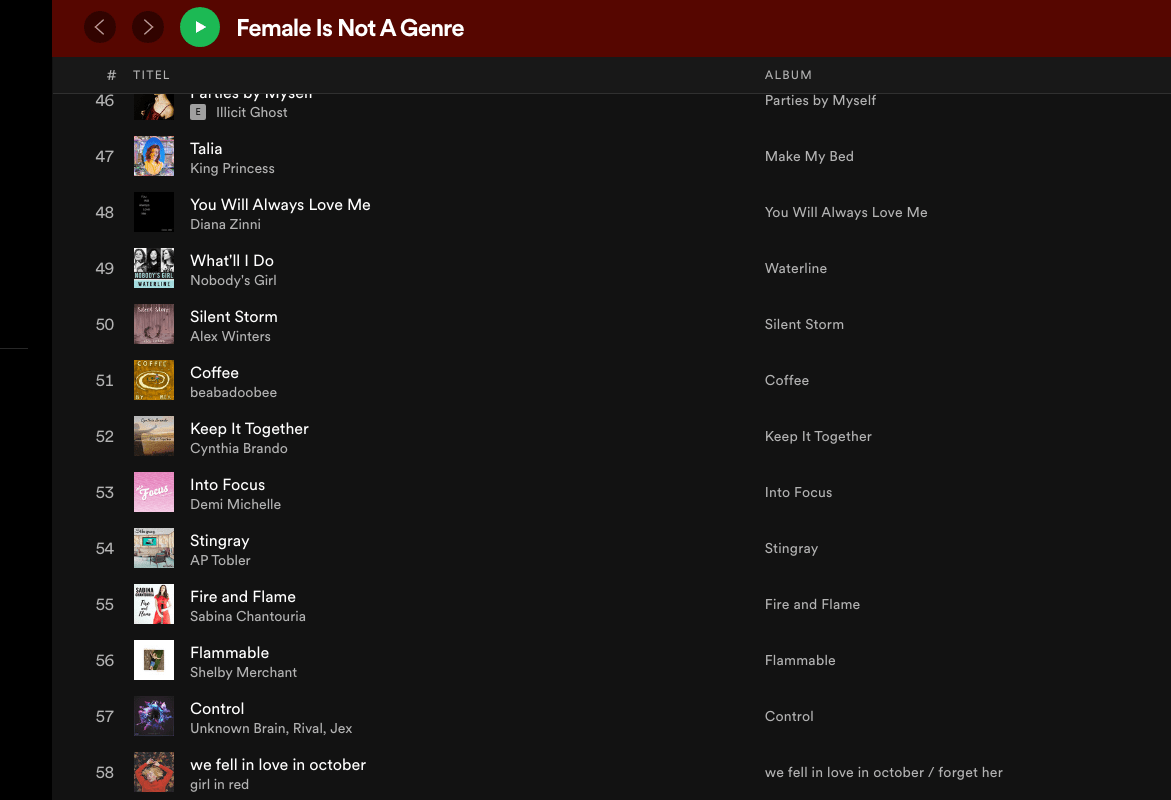Click the Fire and Flame cover art
Screen dimensions: 1171x800
coord(154,604)
